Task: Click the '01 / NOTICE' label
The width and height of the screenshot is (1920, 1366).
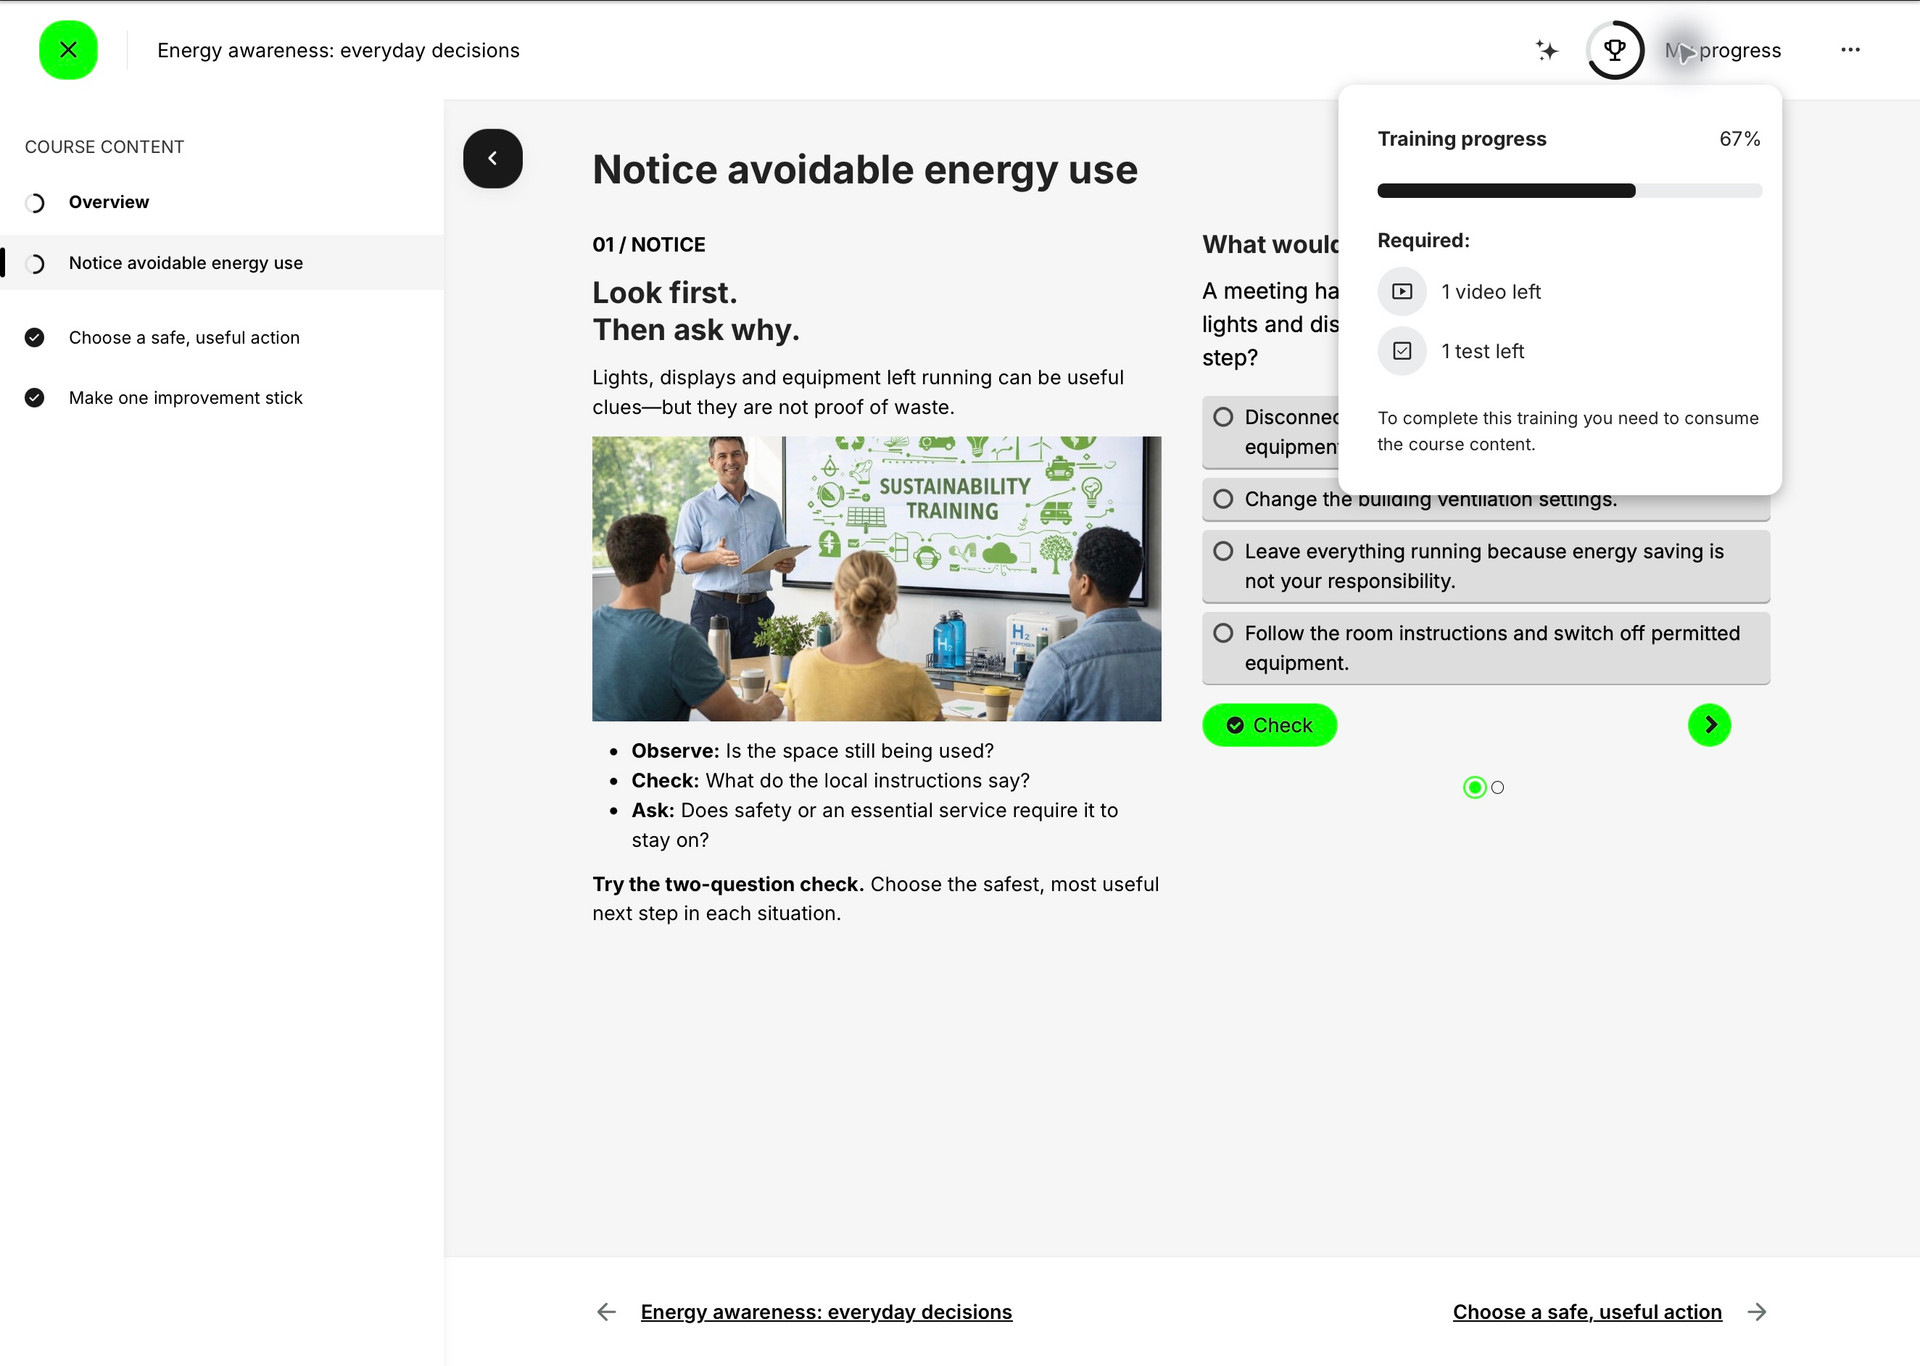Action: pyautogui.click(x=649, y=245)
